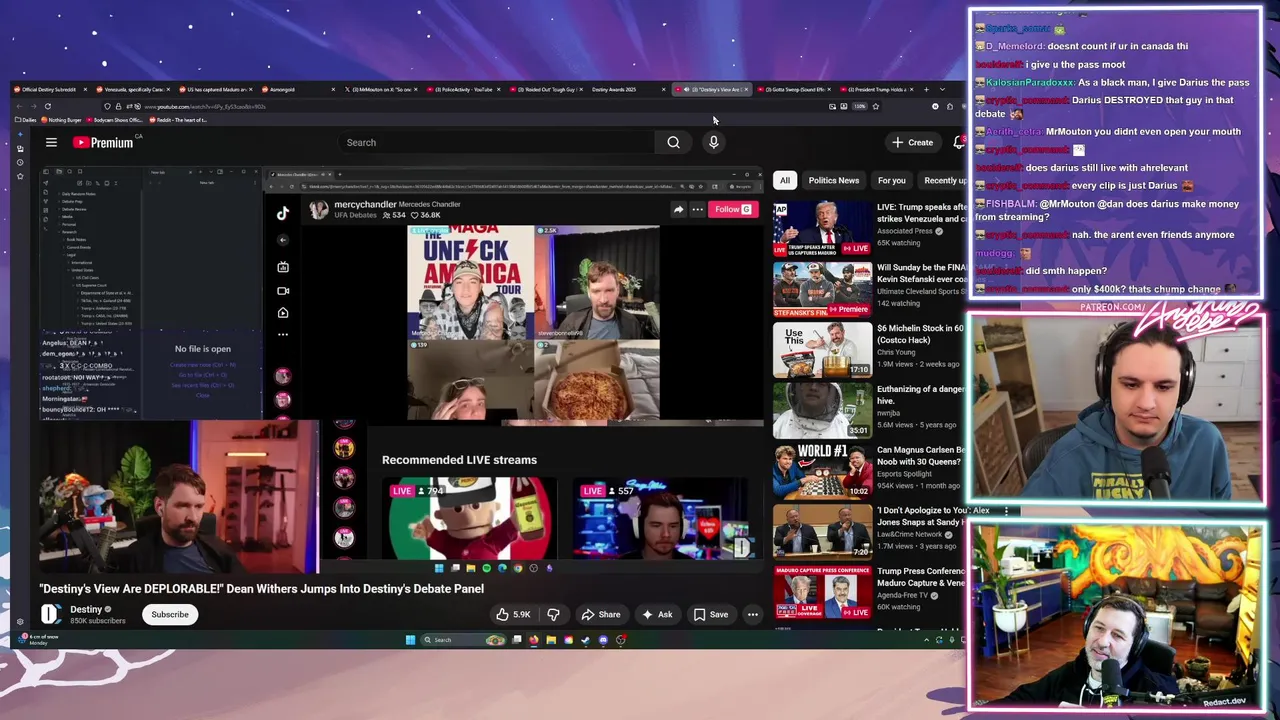
Task: Dislike the Destiny debate video
Action: click(553, 615)
